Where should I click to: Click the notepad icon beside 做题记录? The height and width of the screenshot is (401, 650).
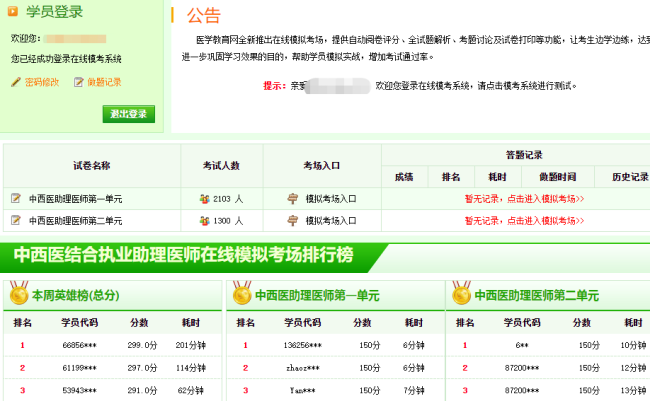click(79, 82)
